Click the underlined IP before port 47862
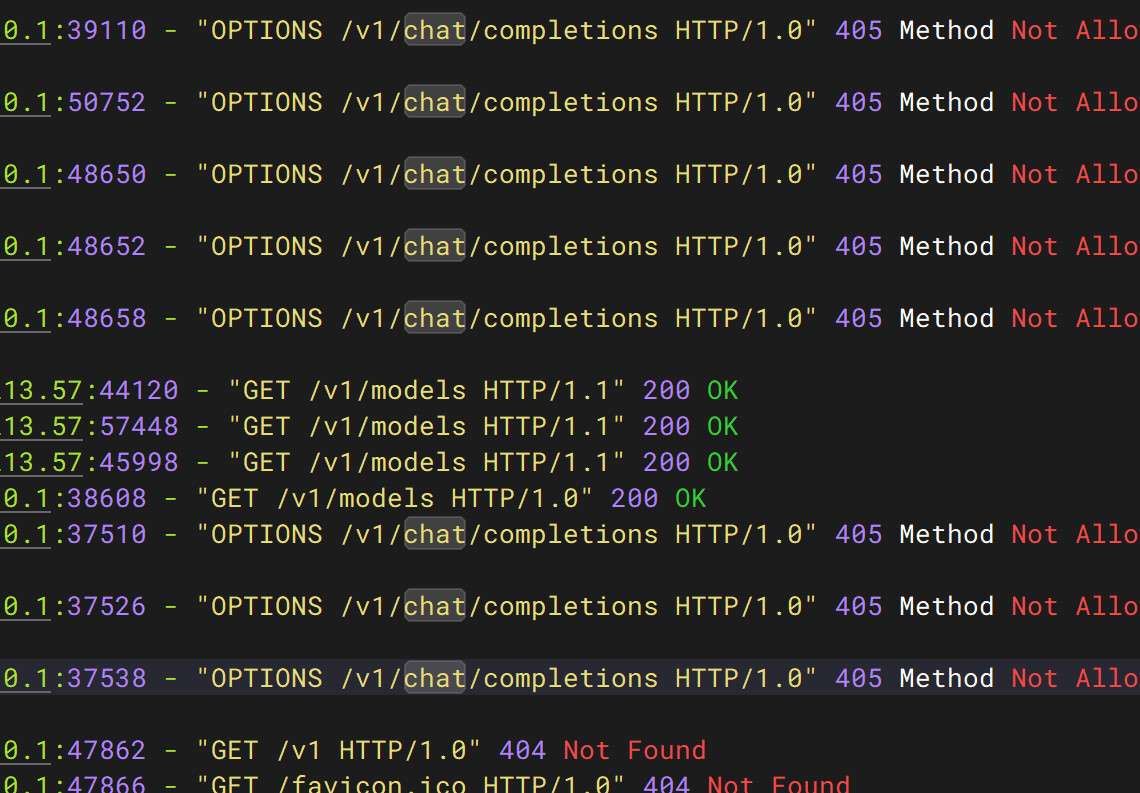Viewport: 1140px width, 793px height. tap(25, 751)
